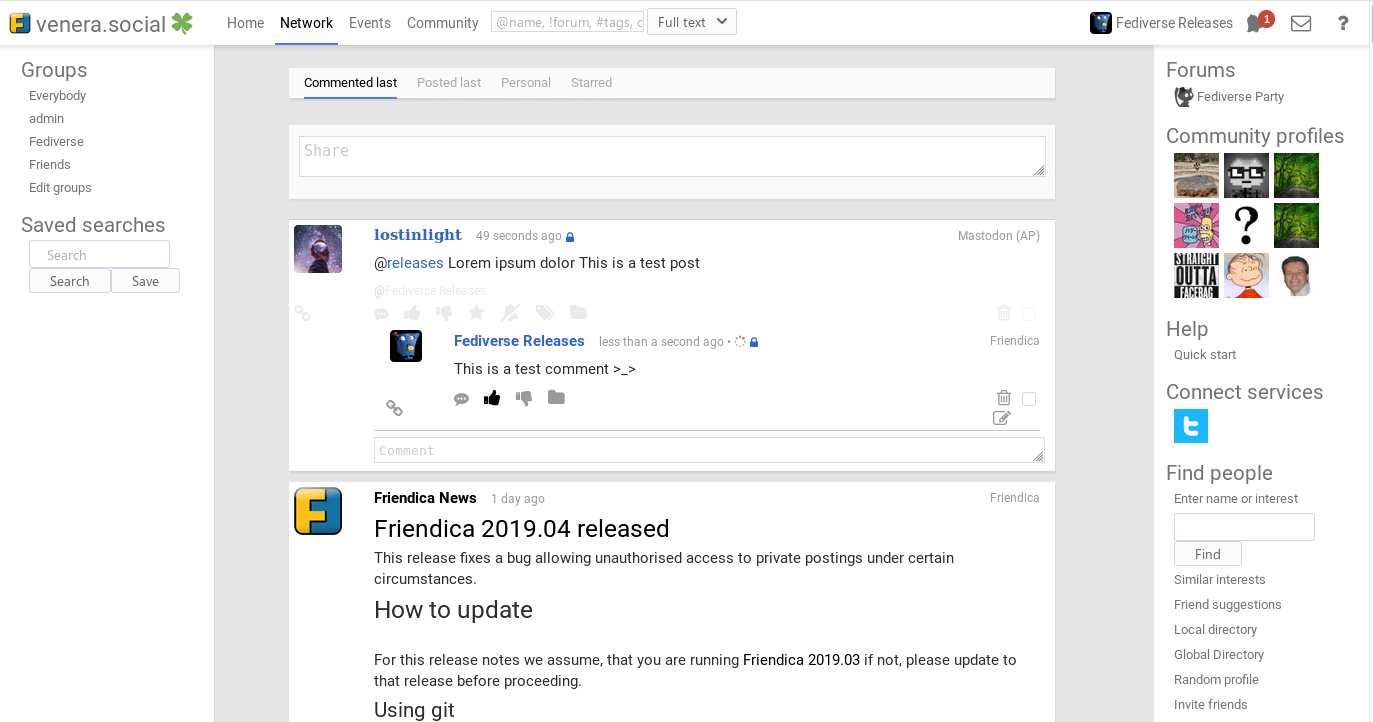The width and height of the screenshot is (1373, 722).
Task: Click the Save search button
Action: [145, 281]
